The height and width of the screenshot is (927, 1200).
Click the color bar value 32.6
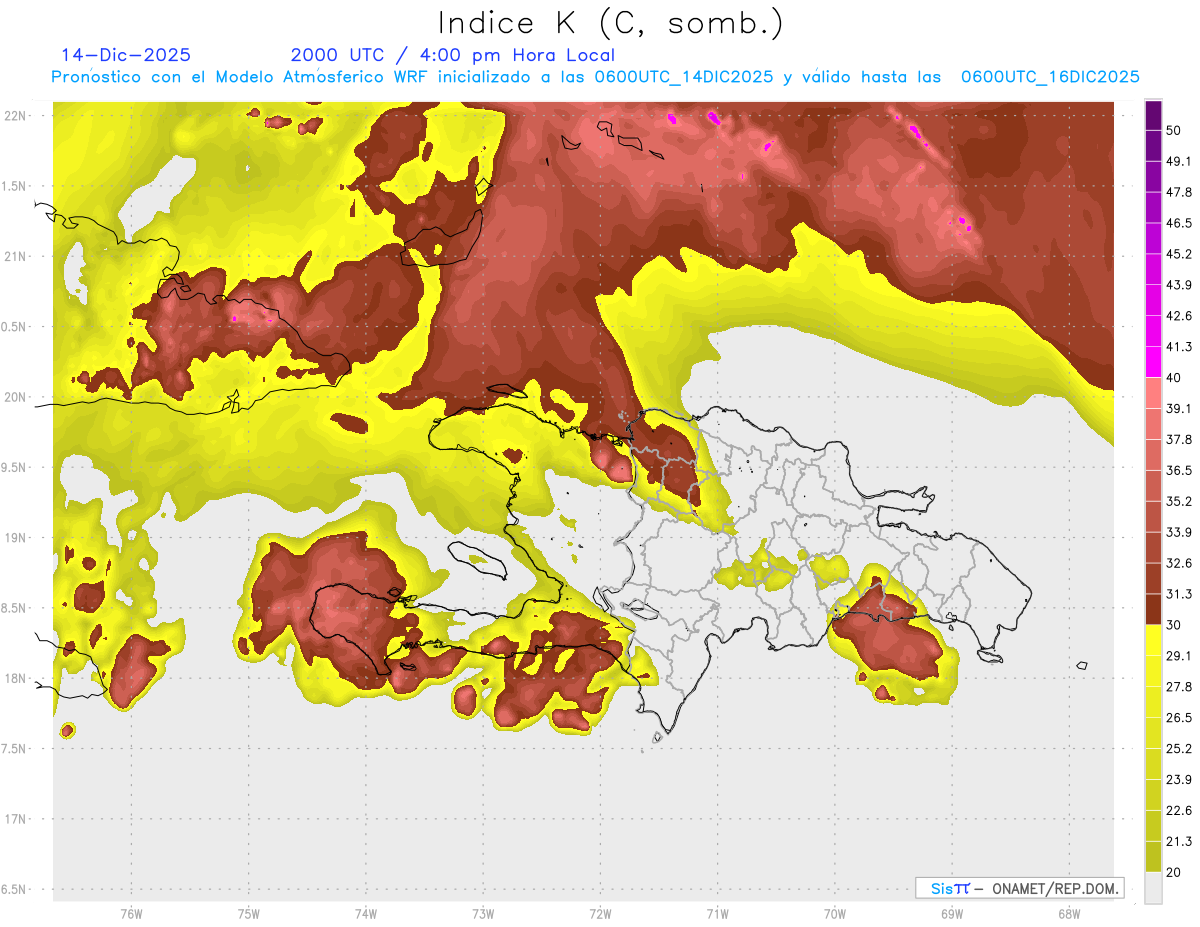pyautogui.click(x=1178, y=563)
